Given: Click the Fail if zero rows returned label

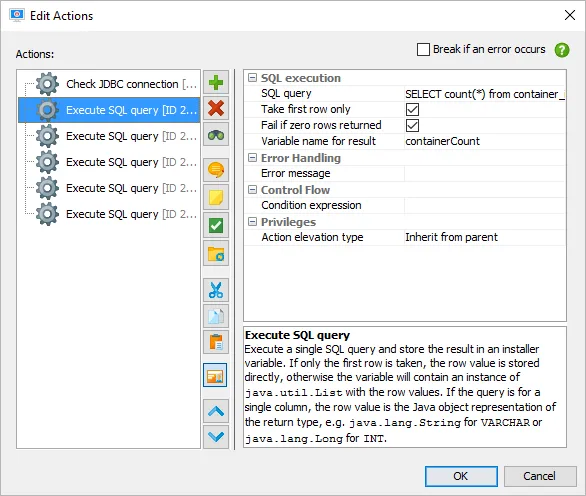Looking at the screenshot, I should click(x=321, y=125).
